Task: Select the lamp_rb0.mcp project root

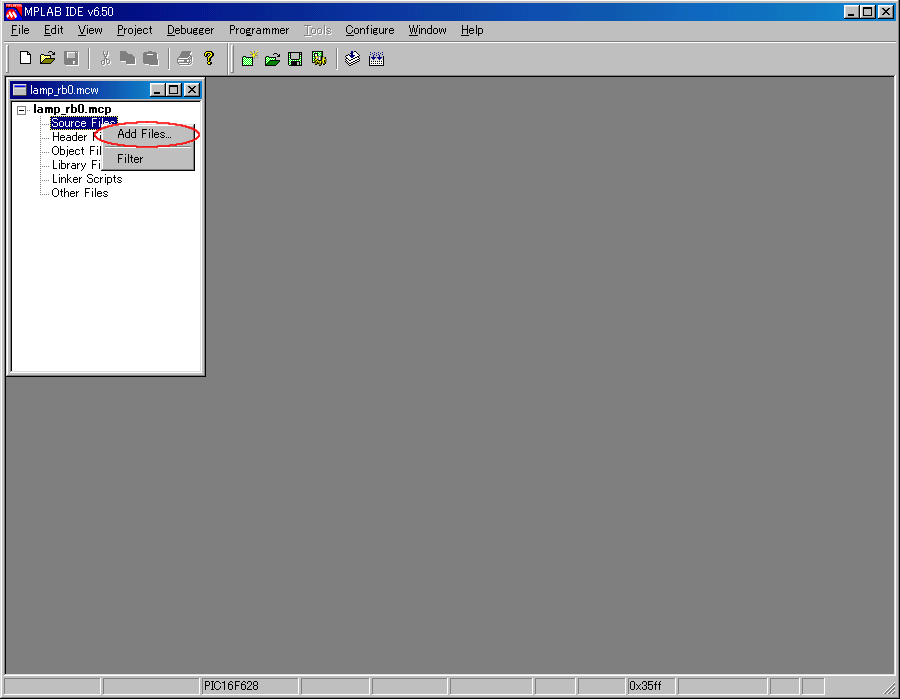Action: pos(72,109)
